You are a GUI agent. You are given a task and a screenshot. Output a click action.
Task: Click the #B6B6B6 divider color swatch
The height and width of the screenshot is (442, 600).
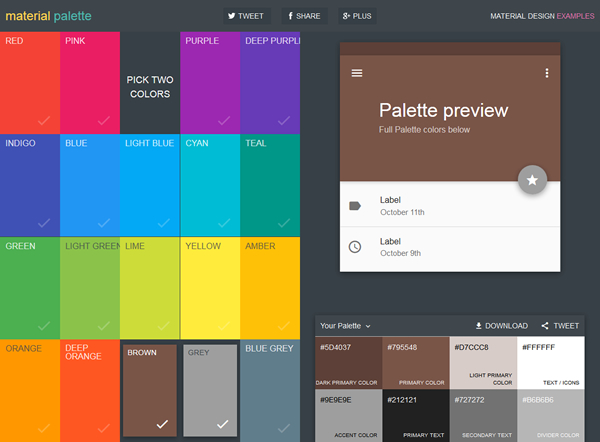tap(551, 416)
